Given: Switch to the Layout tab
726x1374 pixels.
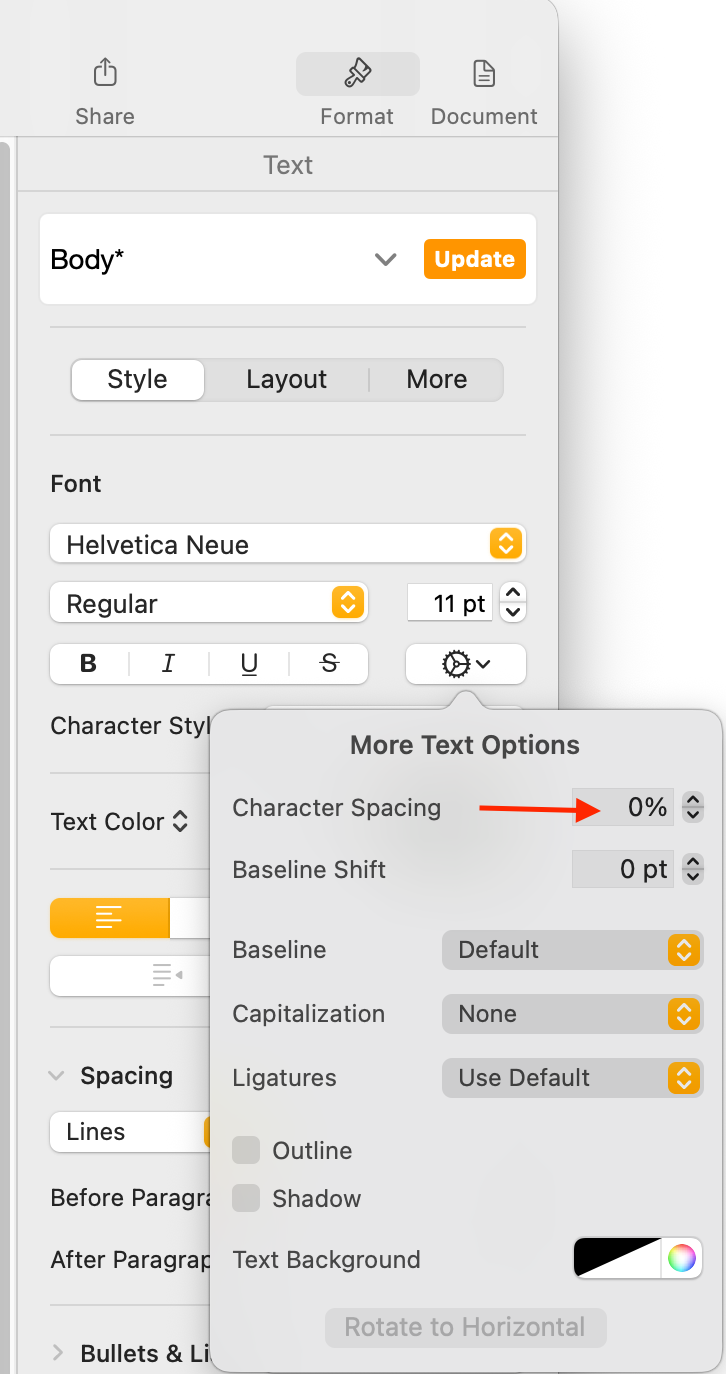Looking at the screenshot, I should [287, 380].
